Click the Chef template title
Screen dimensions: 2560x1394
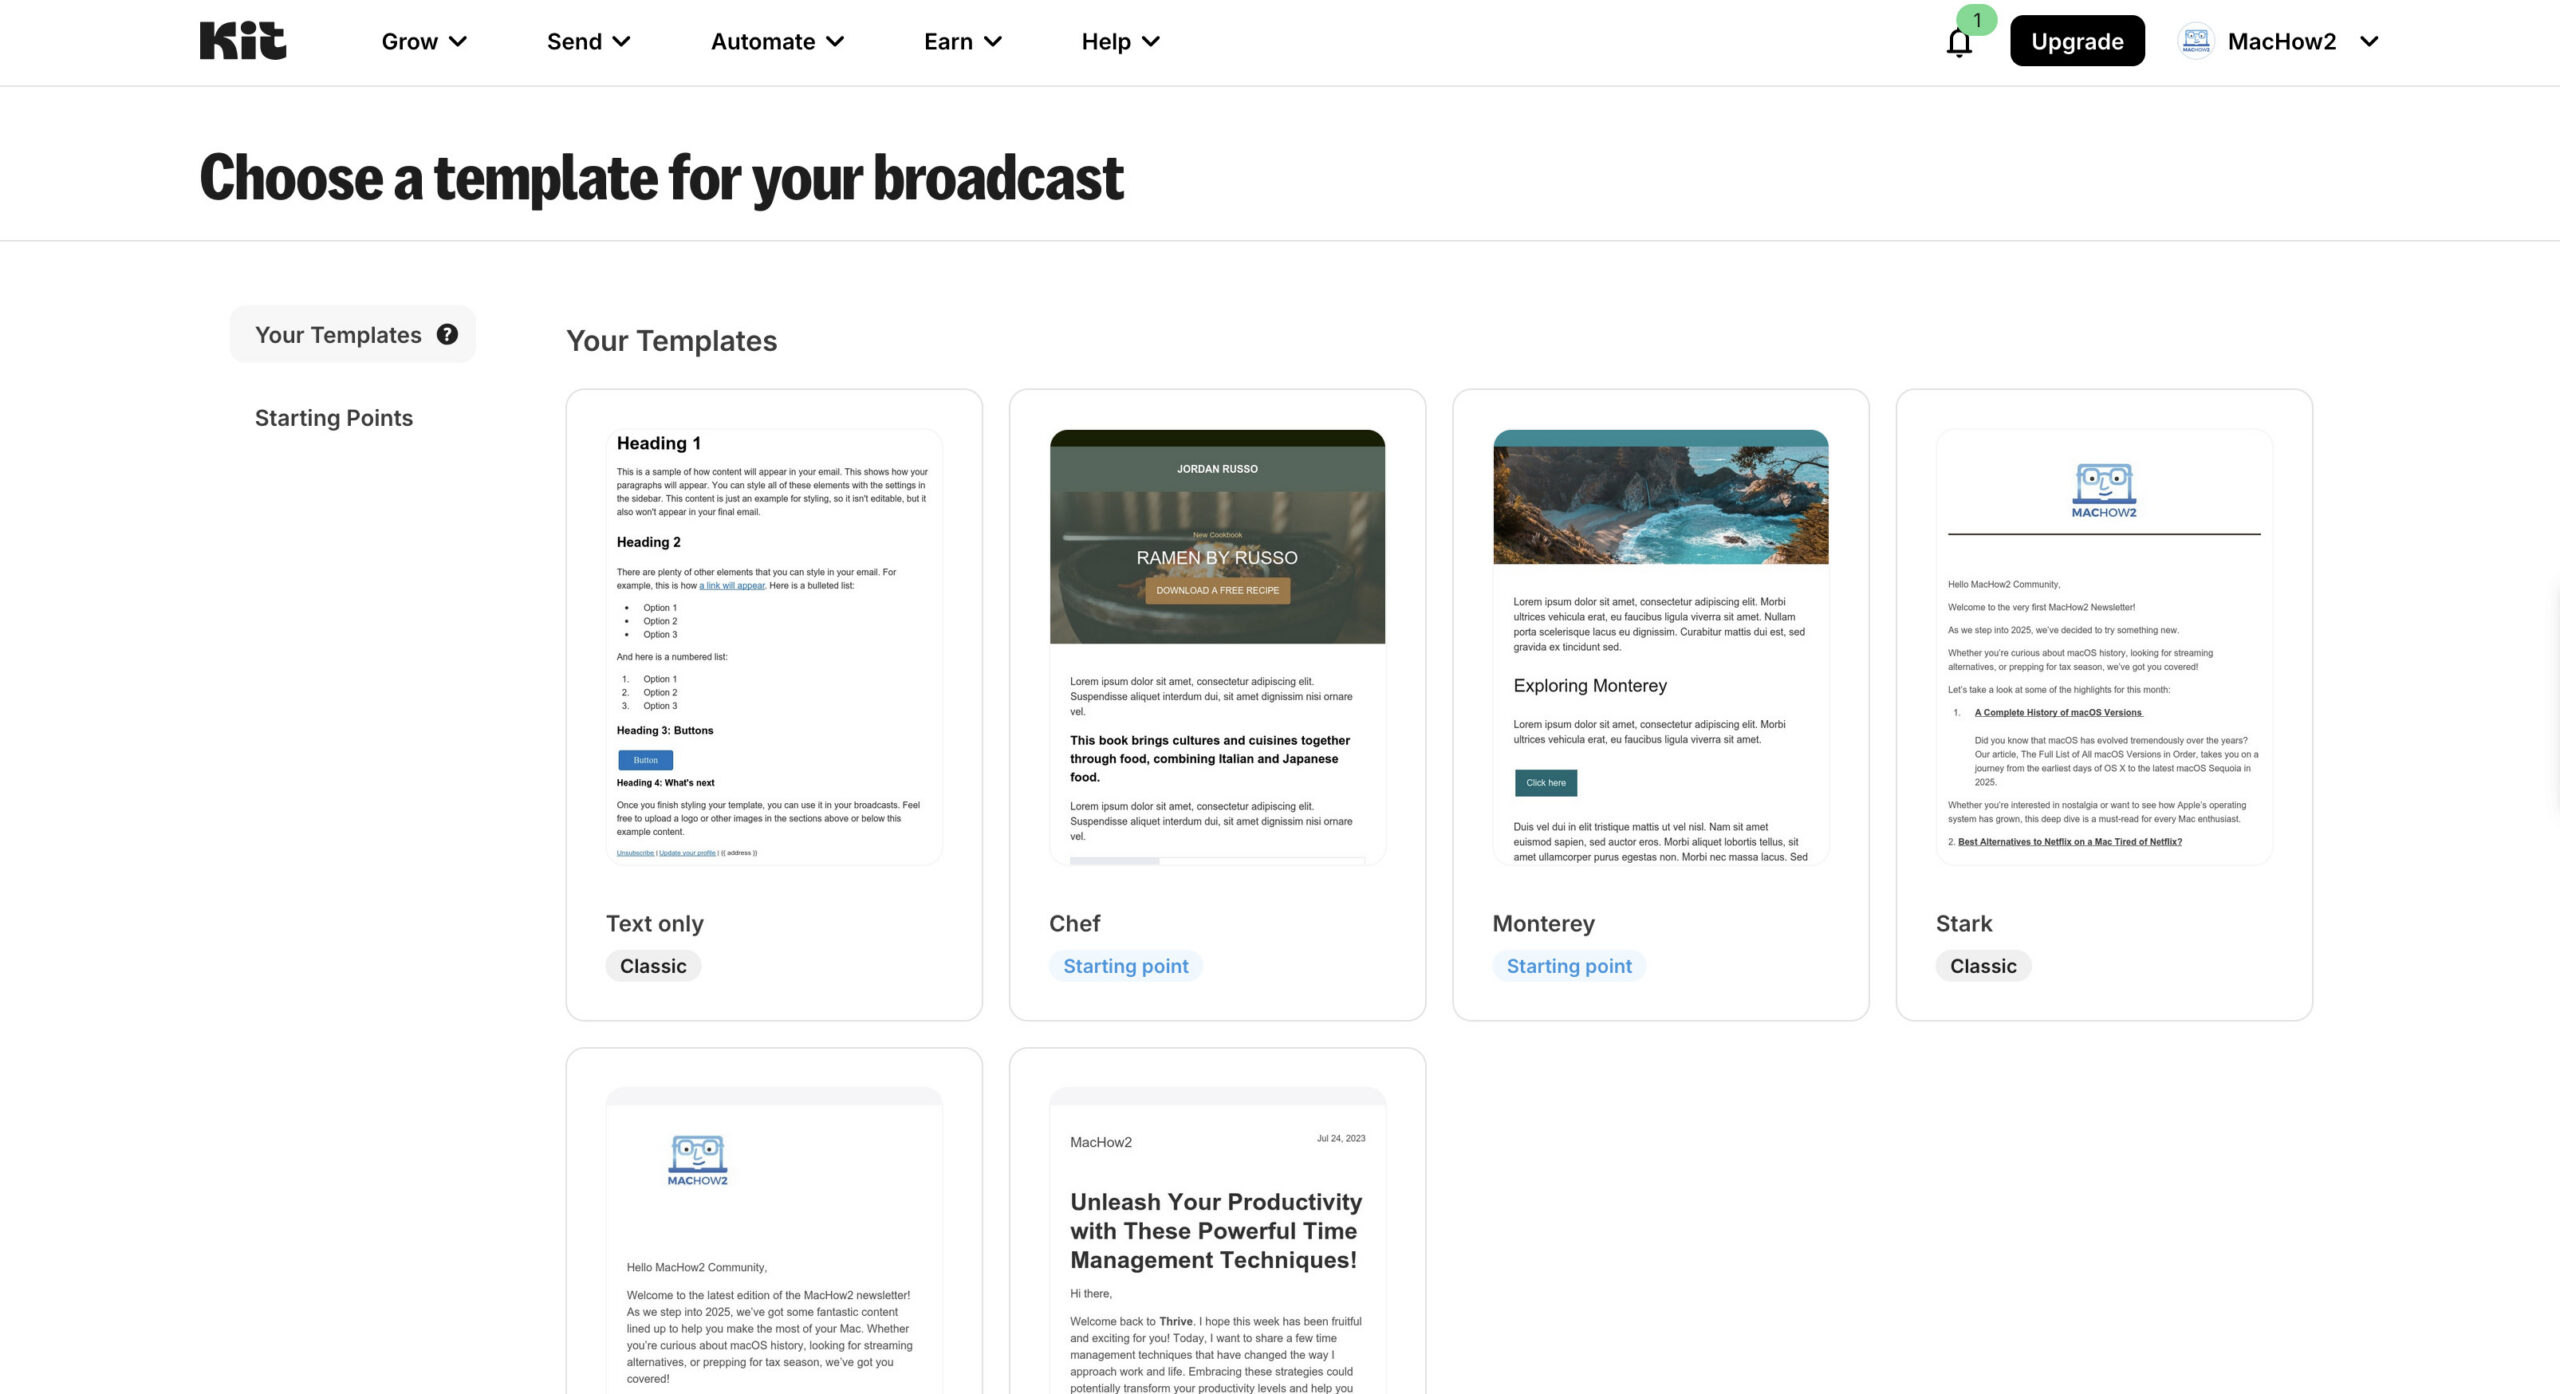click(x=1074, y=923)
